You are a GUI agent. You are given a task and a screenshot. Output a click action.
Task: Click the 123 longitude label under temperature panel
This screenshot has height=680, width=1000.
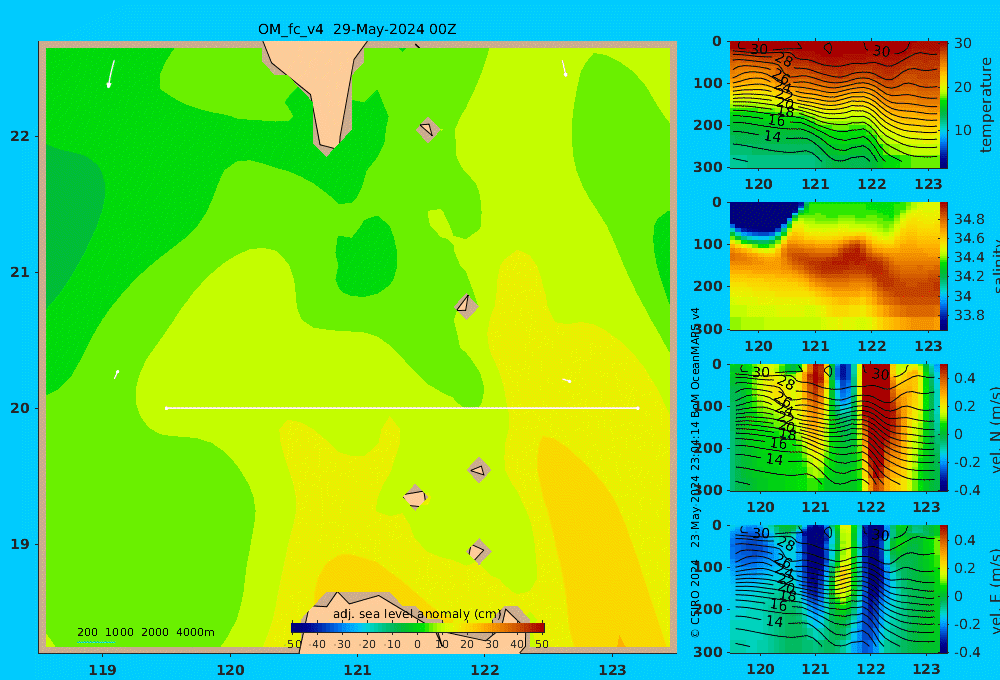click(x=928, y=184)
